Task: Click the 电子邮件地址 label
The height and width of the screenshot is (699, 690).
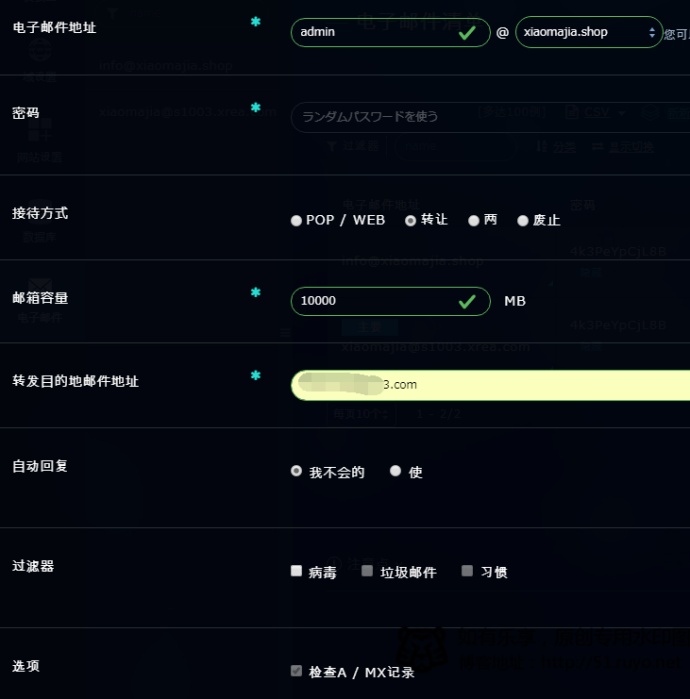Action: (x=54, y=28)
